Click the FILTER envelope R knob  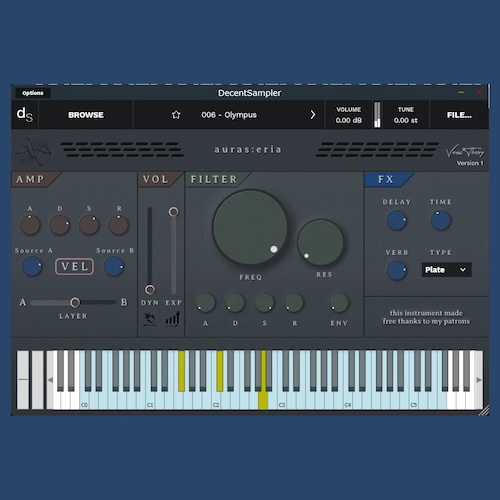click(294, 303)
